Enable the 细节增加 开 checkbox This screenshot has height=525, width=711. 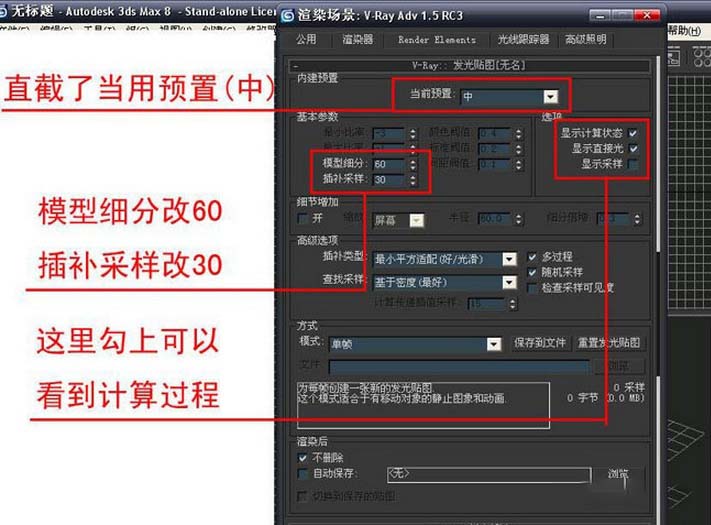click(302, 219)
